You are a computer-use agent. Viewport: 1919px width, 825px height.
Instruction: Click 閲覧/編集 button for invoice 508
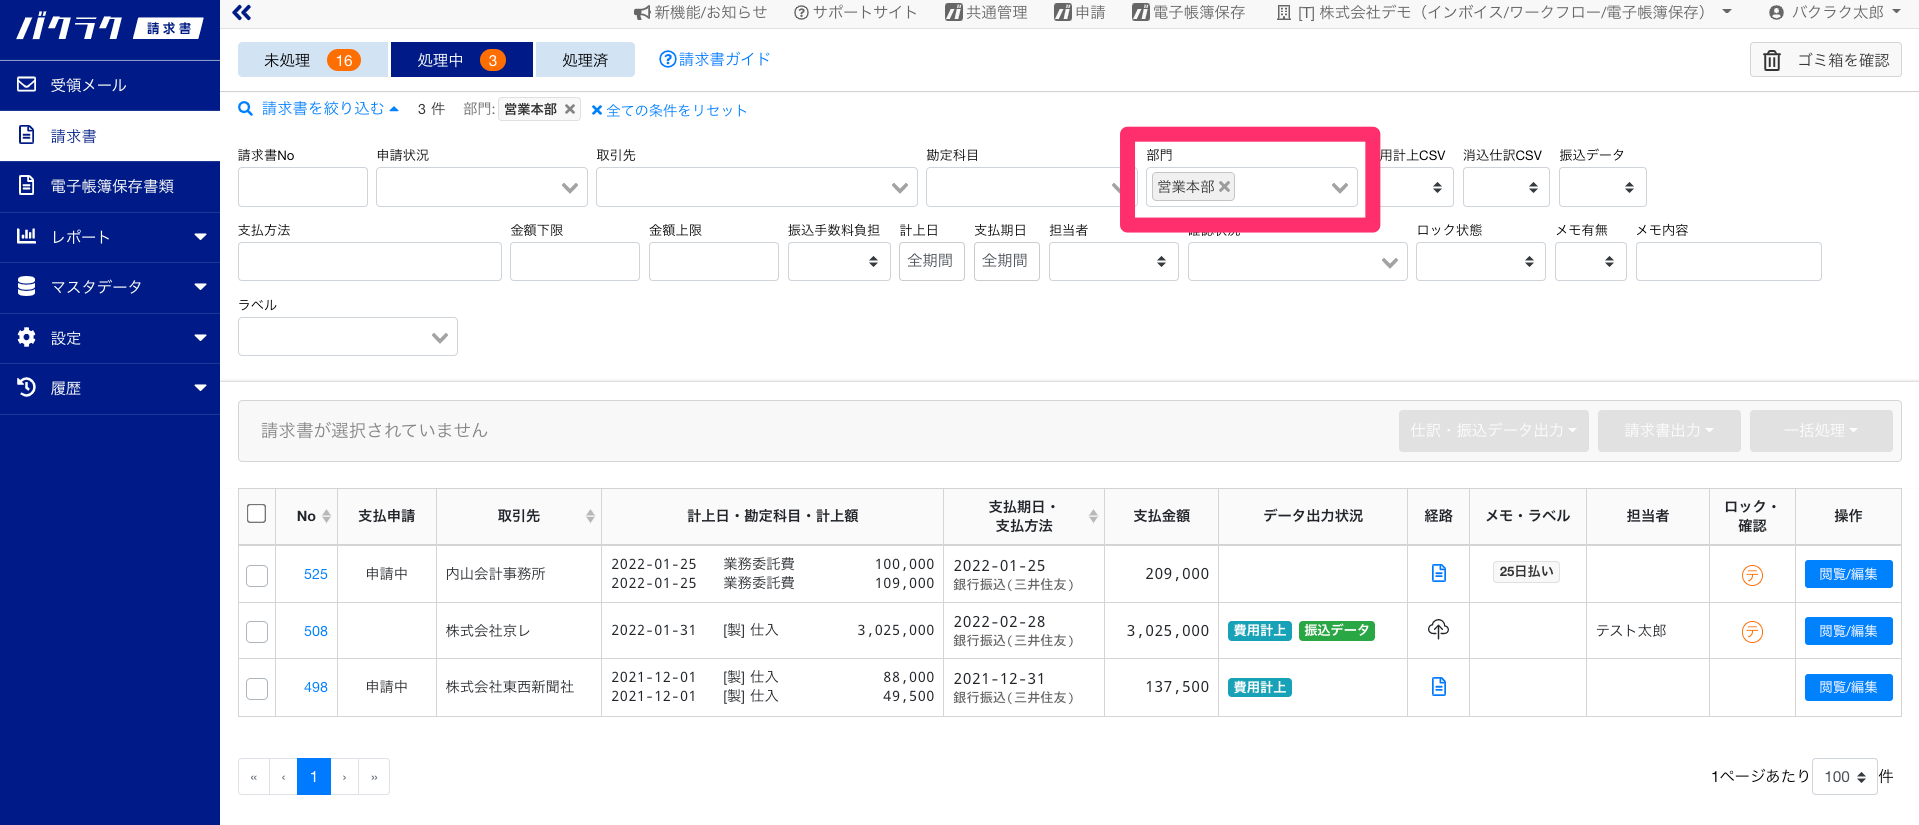[1847, 631]
